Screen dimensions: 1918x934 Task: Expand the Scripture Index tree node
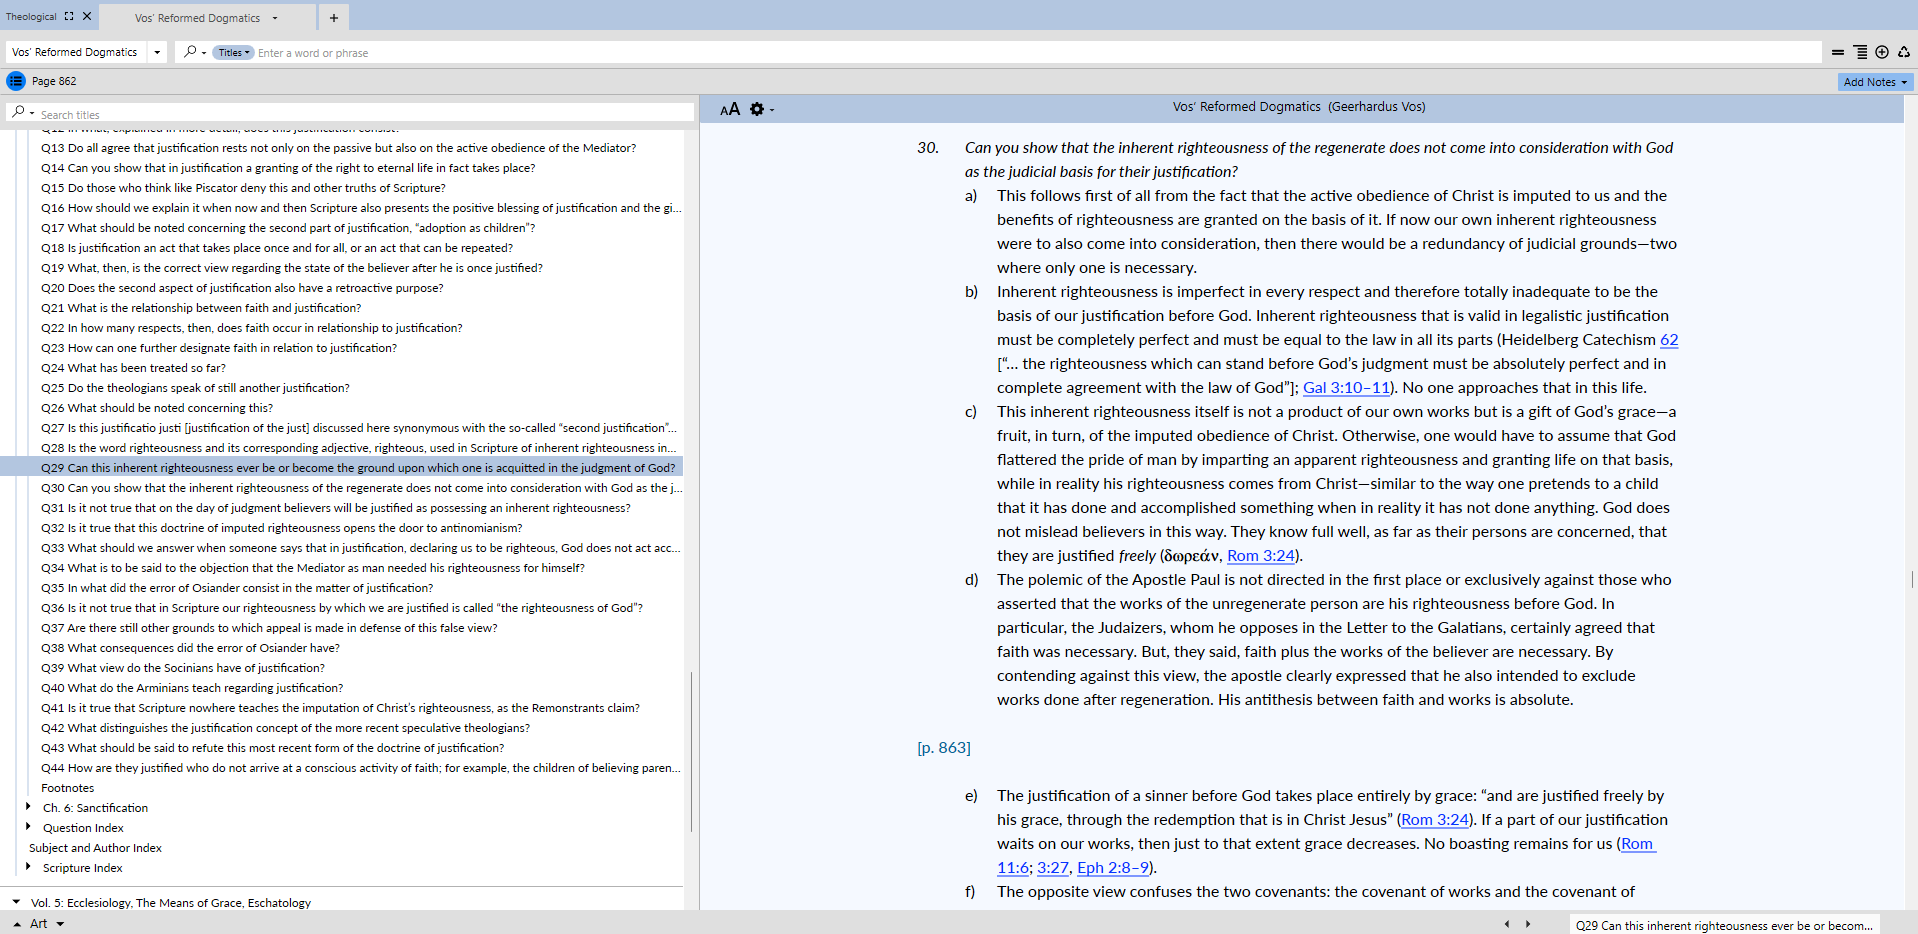pyautogui.click(x=28, y=867)
